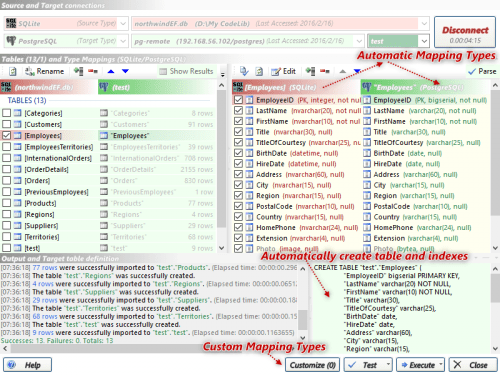Click the Customize (0) button
The image size is (500, 375).
click(x=312, y=365)
